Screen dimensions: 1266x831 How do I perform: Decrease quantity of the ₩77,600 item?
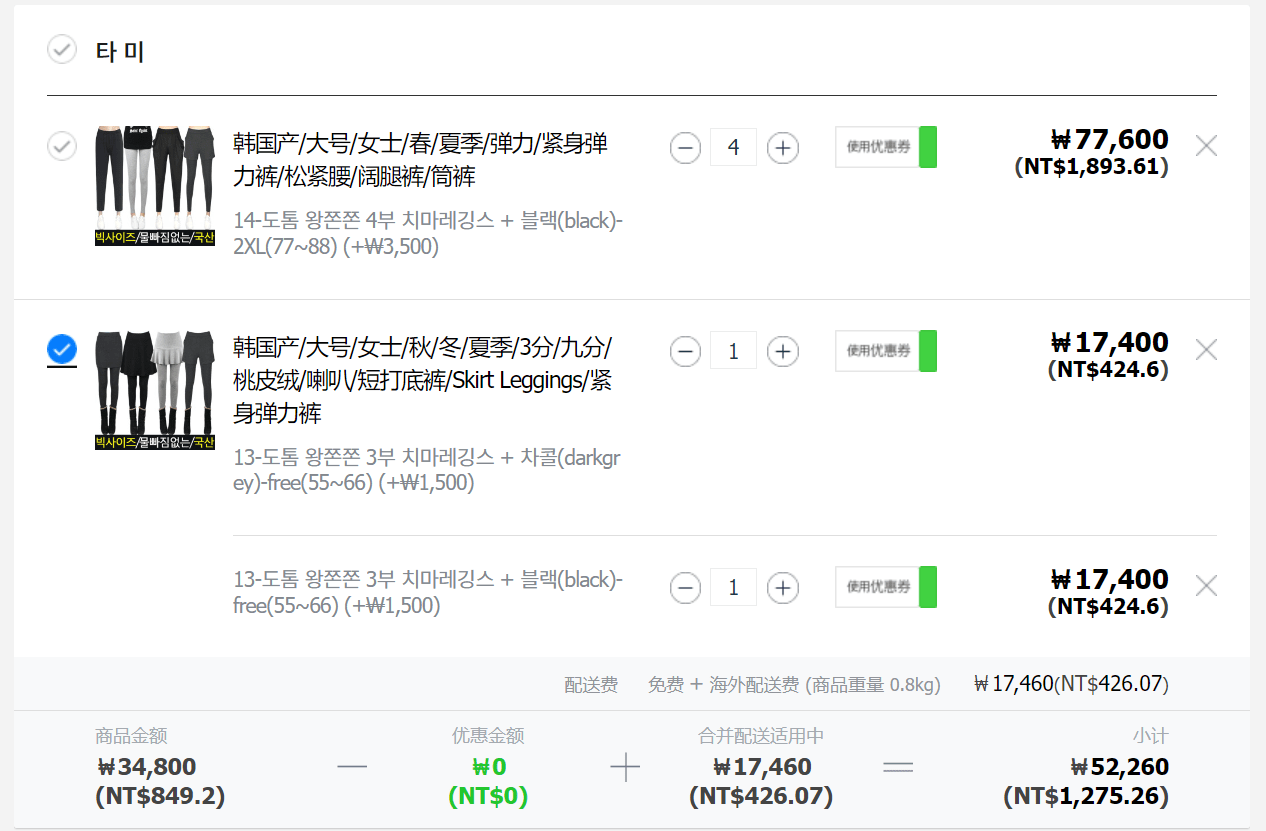pyautogui.click(x=685, y=148)
